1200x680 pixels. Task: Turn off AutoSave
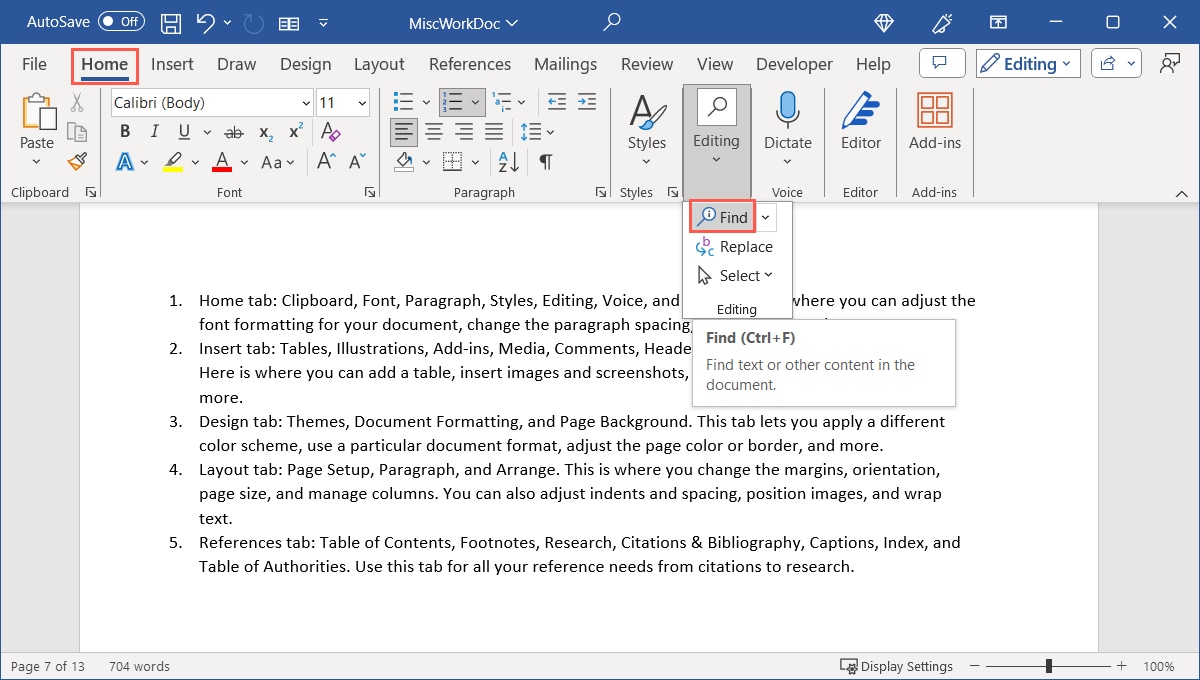click(x=119, y=21)
